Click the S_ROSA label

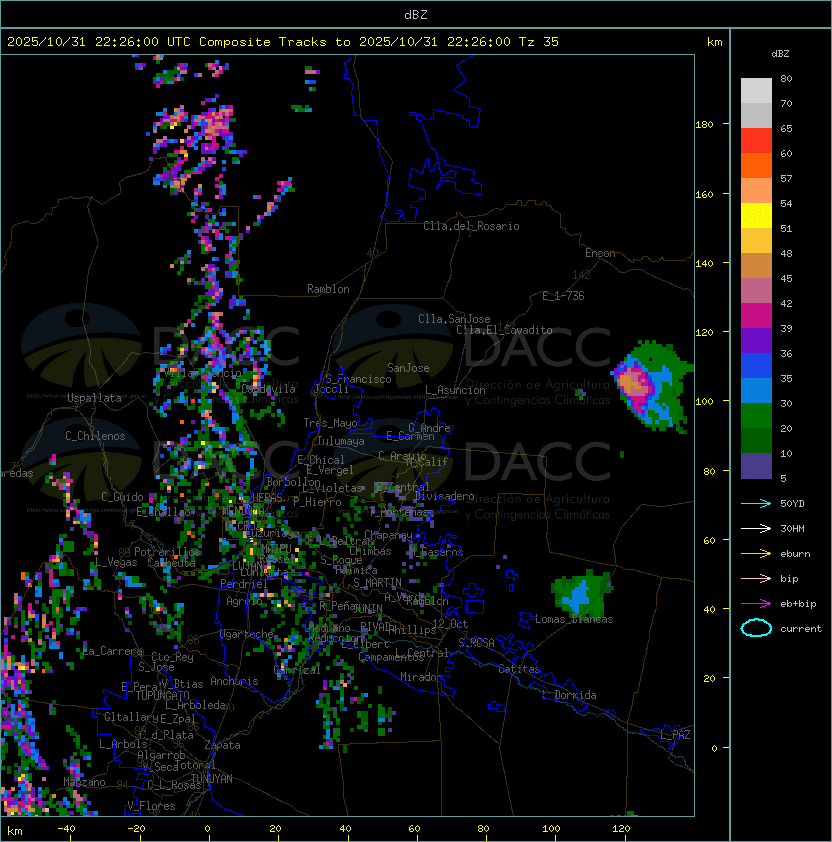[x=476, y=642]
